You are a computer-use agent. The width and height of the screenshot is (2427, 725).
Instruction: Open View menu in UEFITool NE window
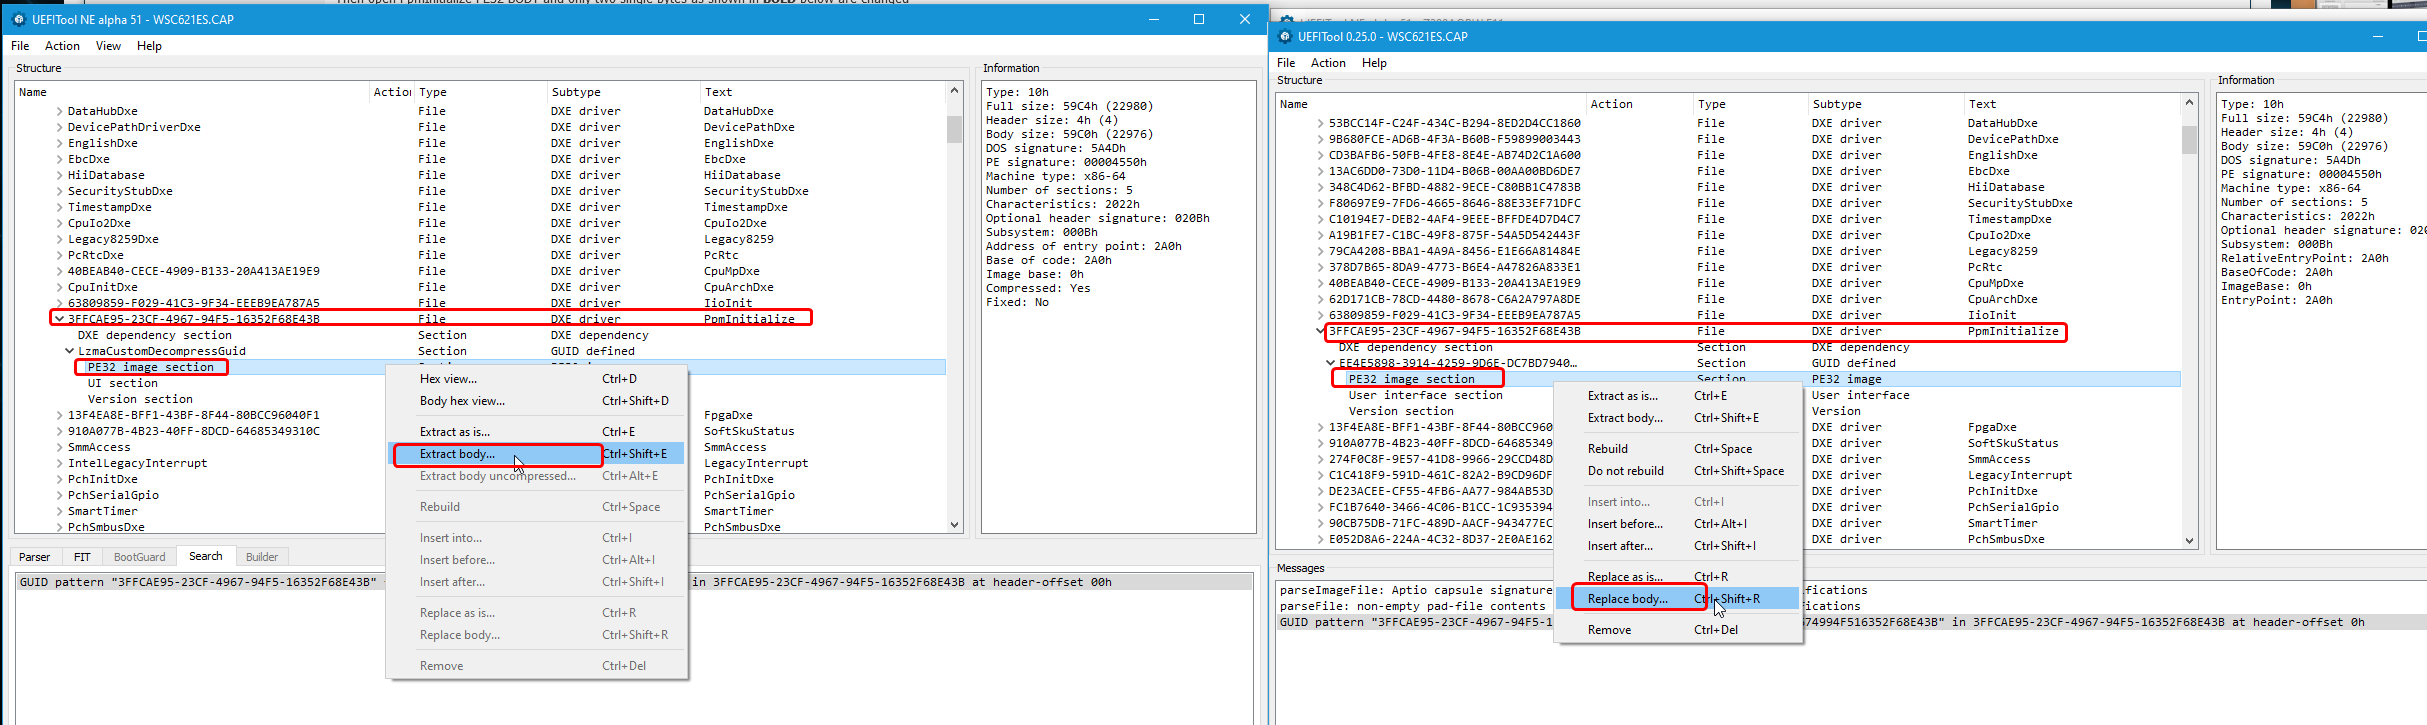point(108,46)
